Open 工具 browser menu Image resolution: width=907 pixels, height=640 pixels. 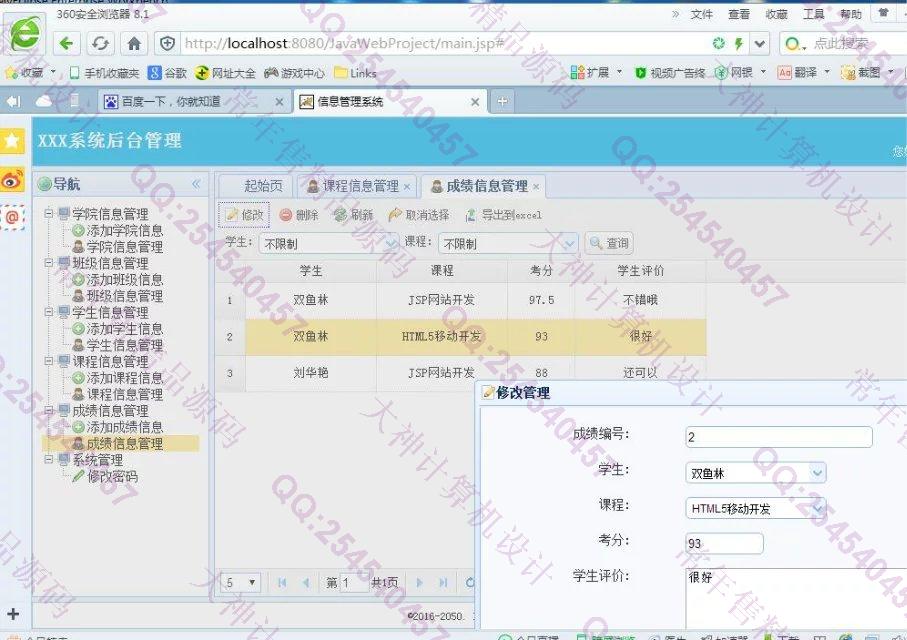point(813,14)
